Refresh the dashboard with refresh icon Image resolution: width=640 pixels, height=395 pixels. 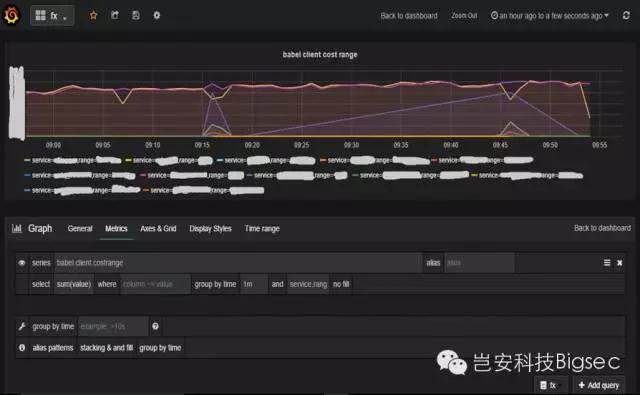tap(626, 16)
